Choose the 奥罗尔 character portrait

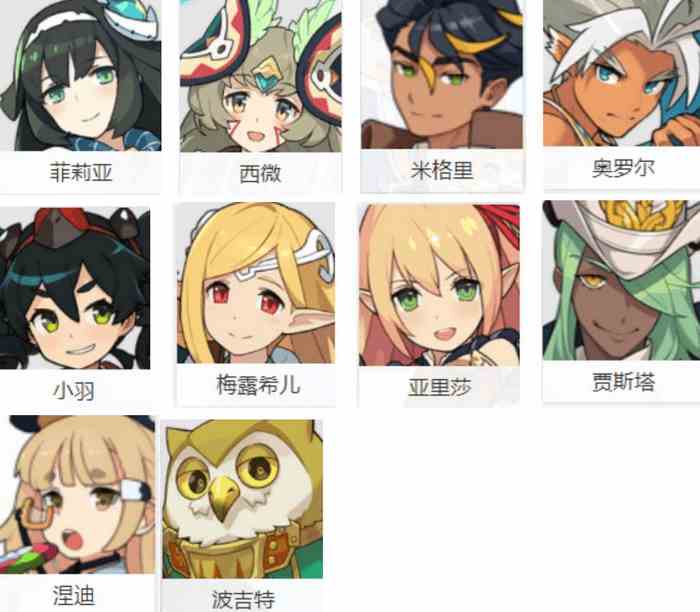(x=621, y=73)
